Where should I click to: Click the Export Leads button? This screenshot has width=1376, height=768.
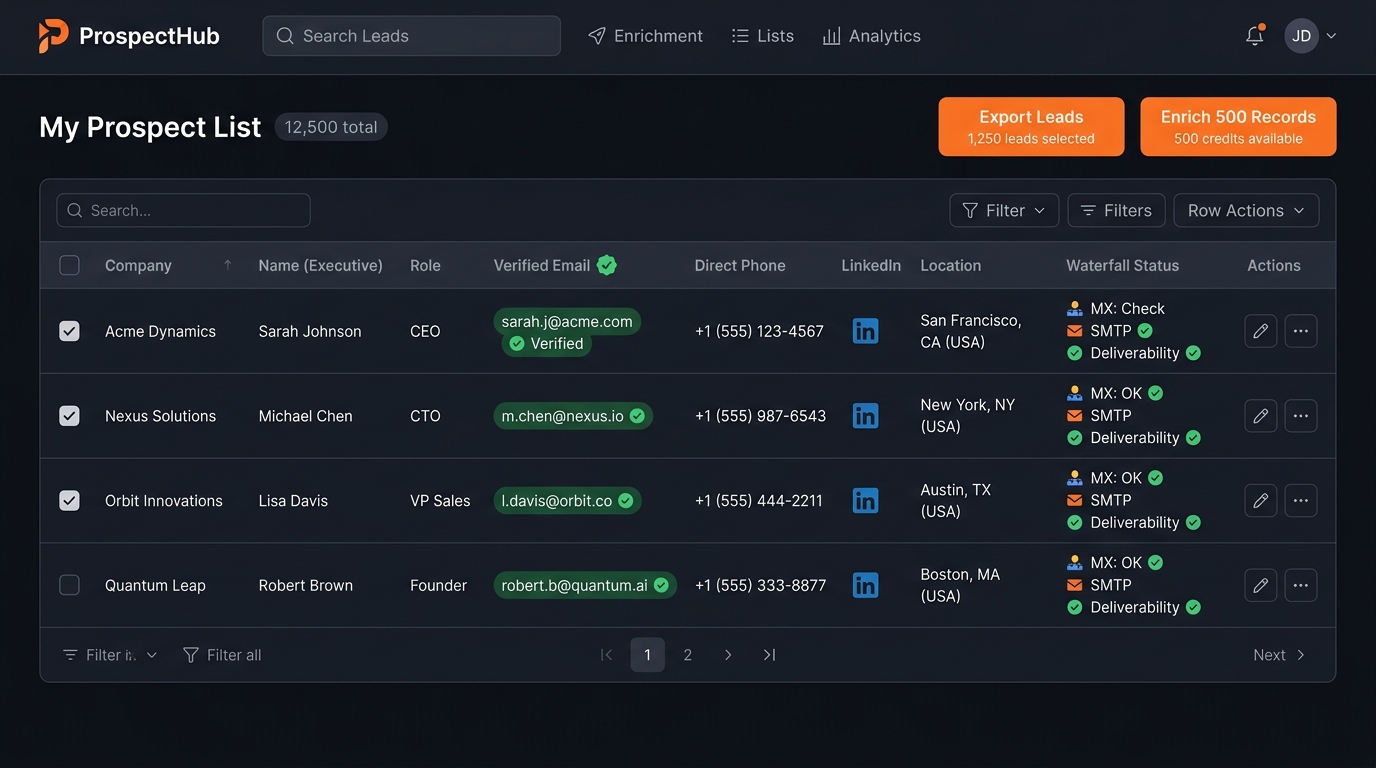coord(1031,126)
